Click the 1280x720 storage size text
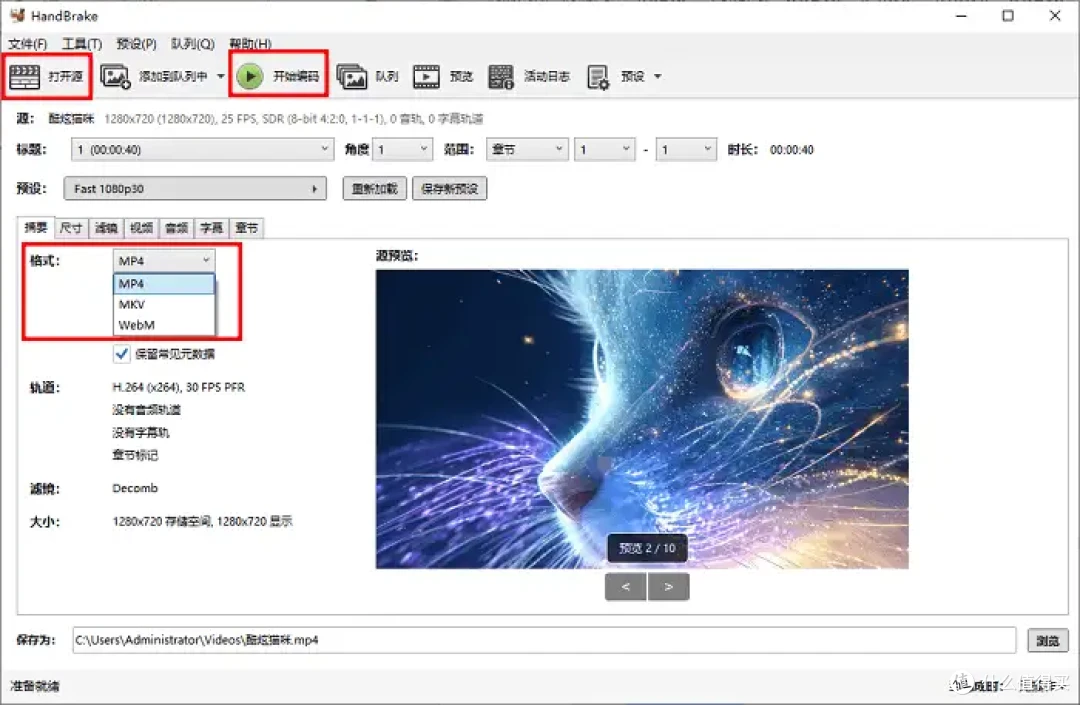This screenshot has width=1080, height=705. [202, 521]
